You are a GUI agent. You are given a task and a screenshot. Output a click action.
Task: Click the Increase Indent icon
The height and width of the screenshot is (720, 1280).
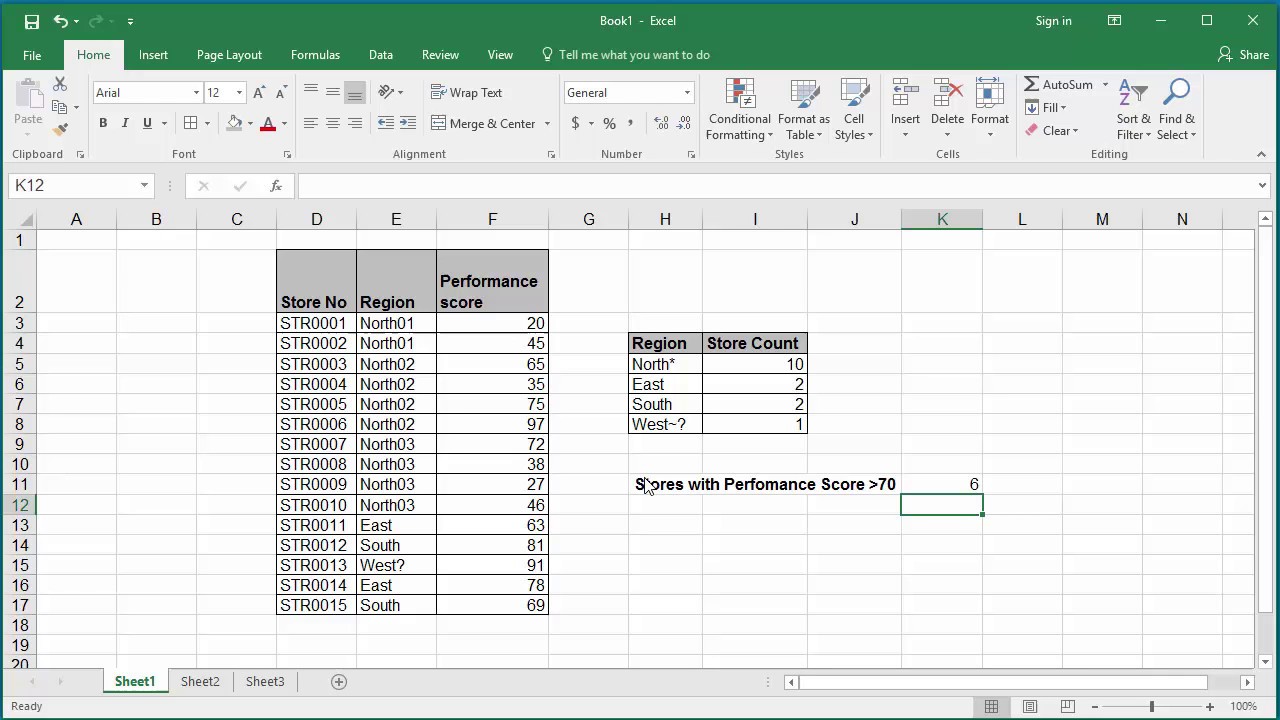coord(408,123)
